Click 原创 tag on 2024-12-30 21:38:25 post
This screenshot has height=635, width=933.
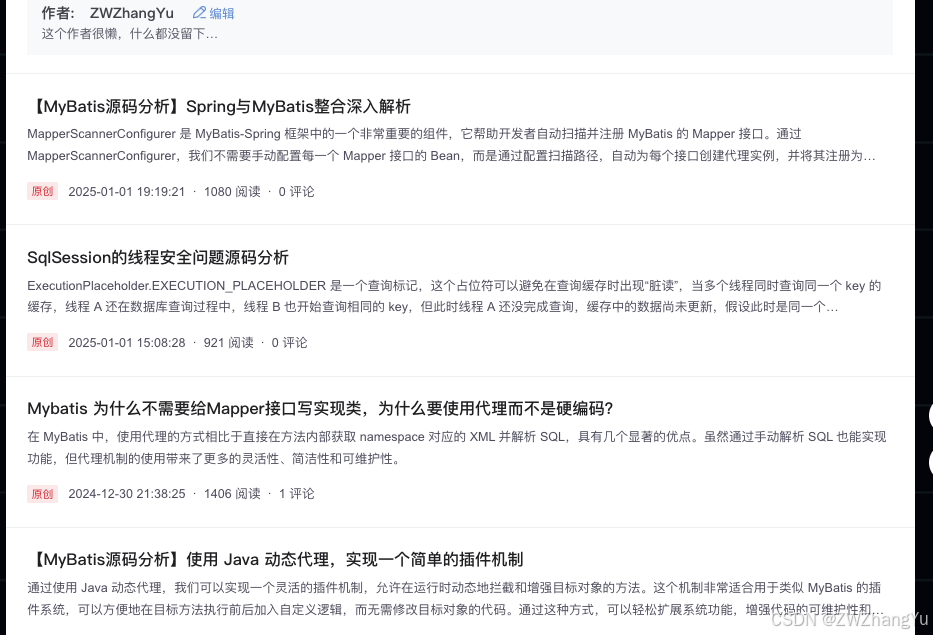point(42,494)
